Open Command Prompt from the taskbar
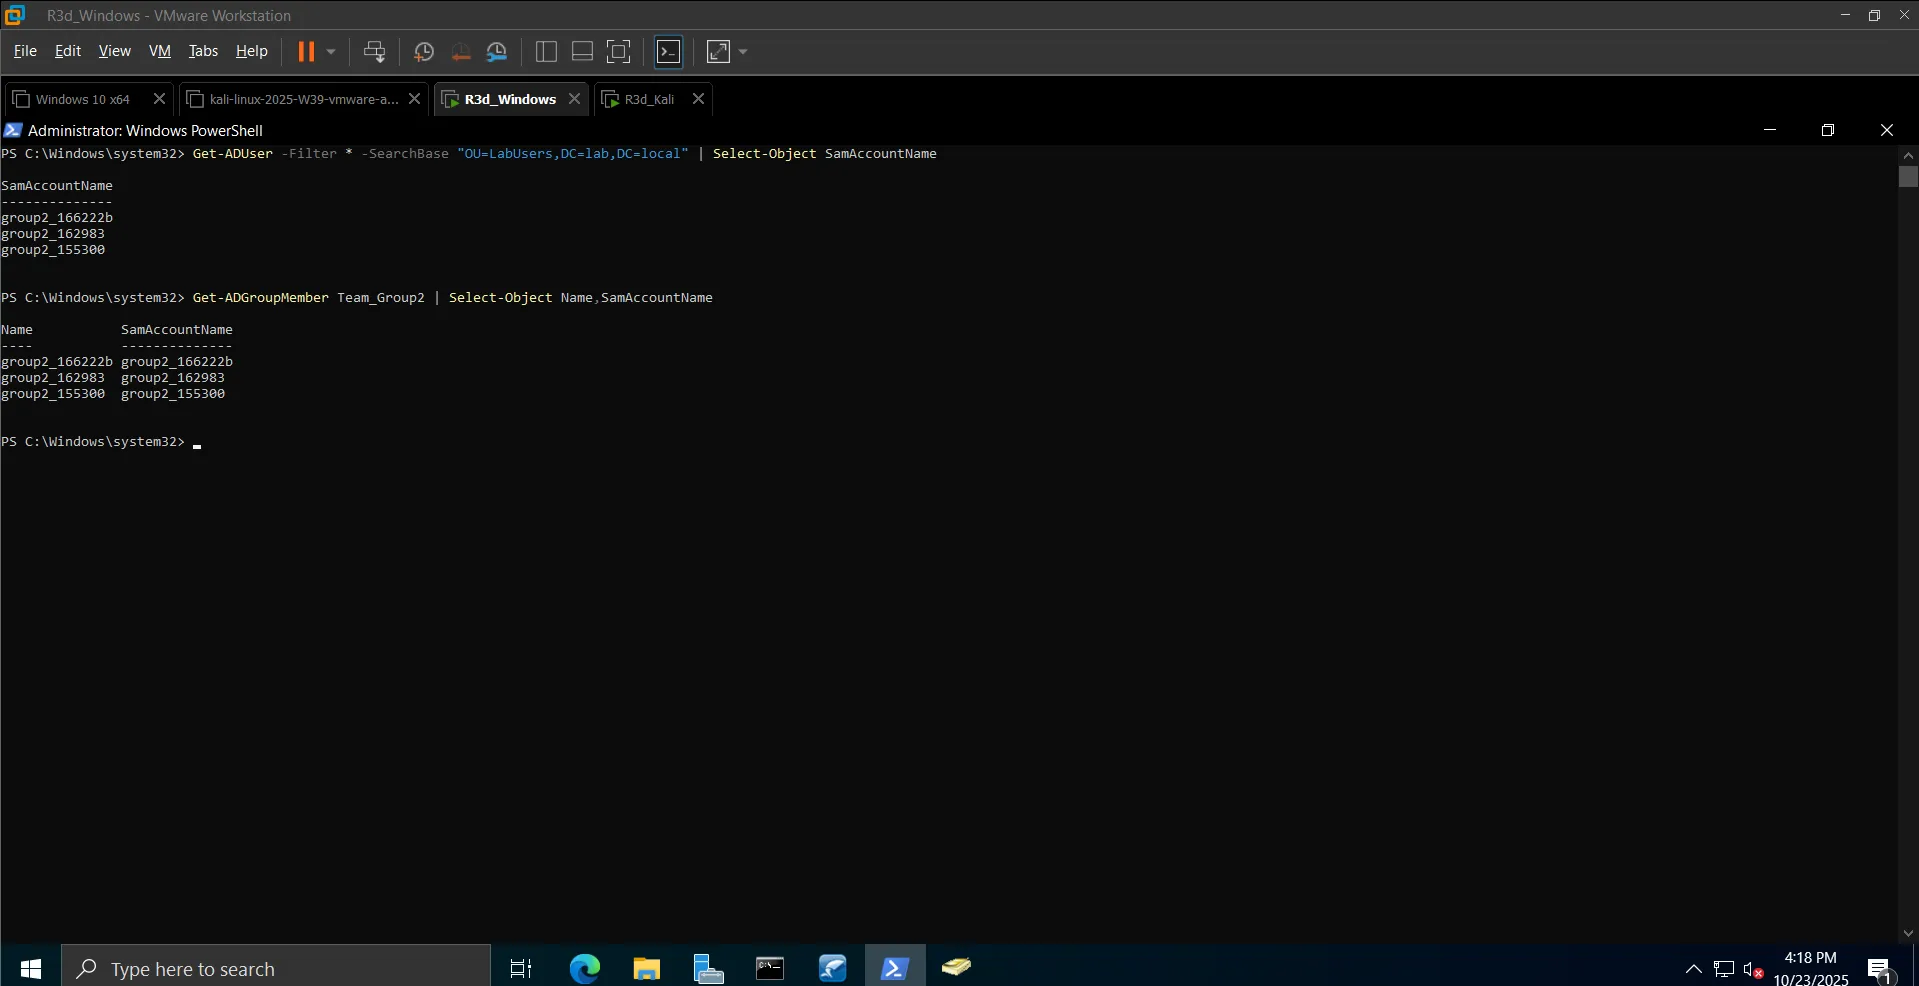This screenshot has width=1919, height=986. click(770, 968)
